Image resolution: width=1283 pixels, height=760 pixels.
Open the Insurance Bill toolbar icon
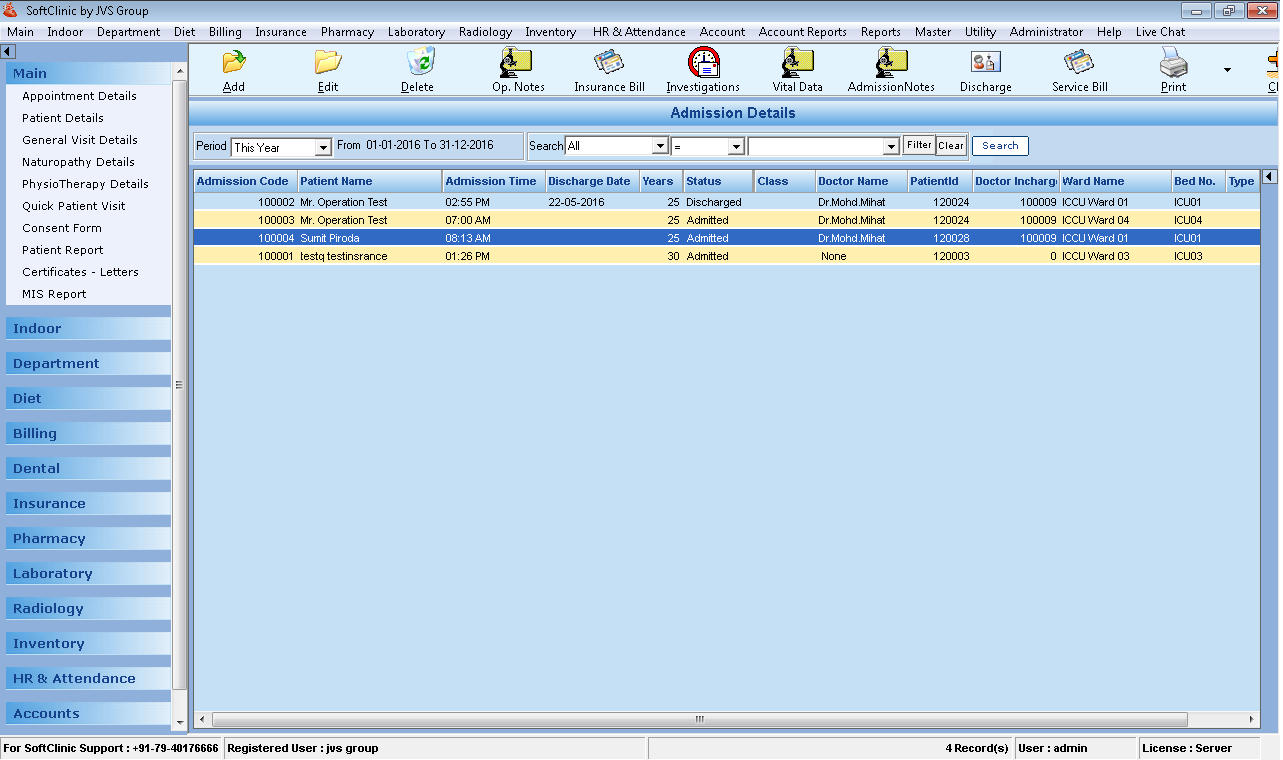(x=609, y=63)
